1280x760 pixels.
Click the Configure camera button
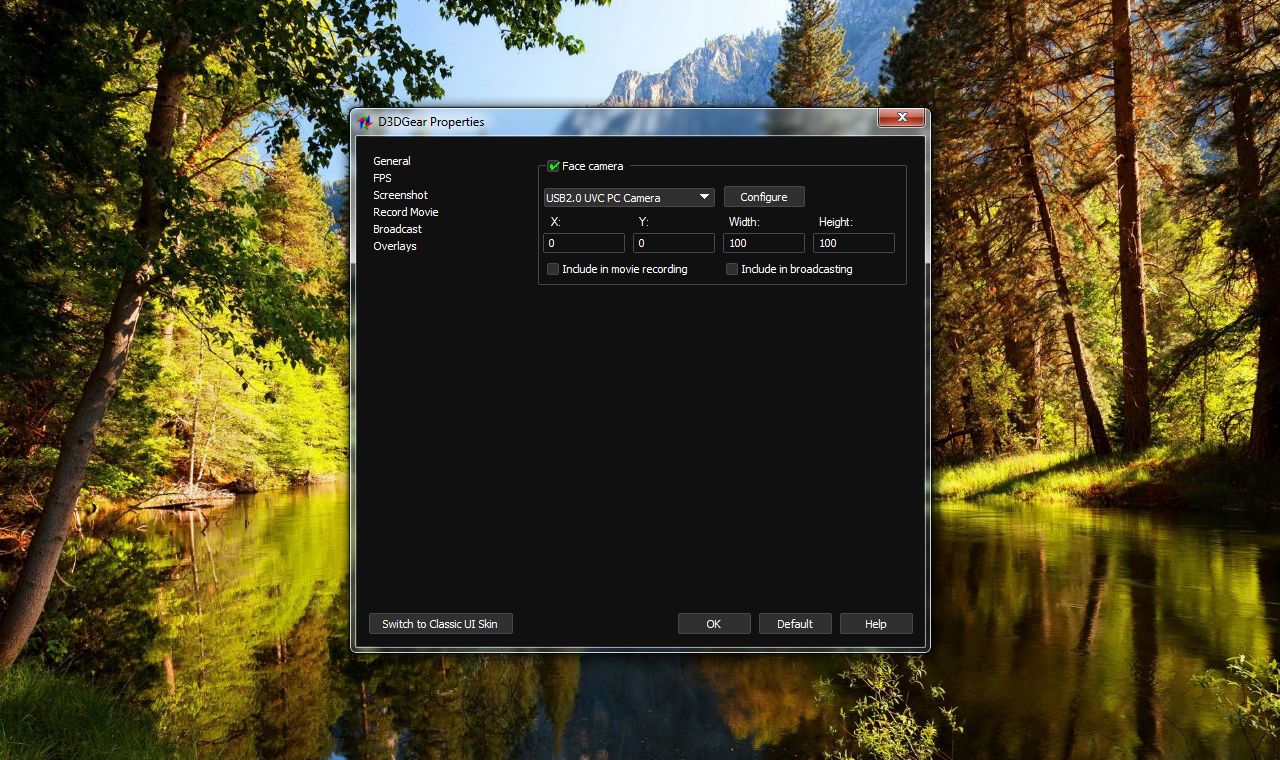764,197
